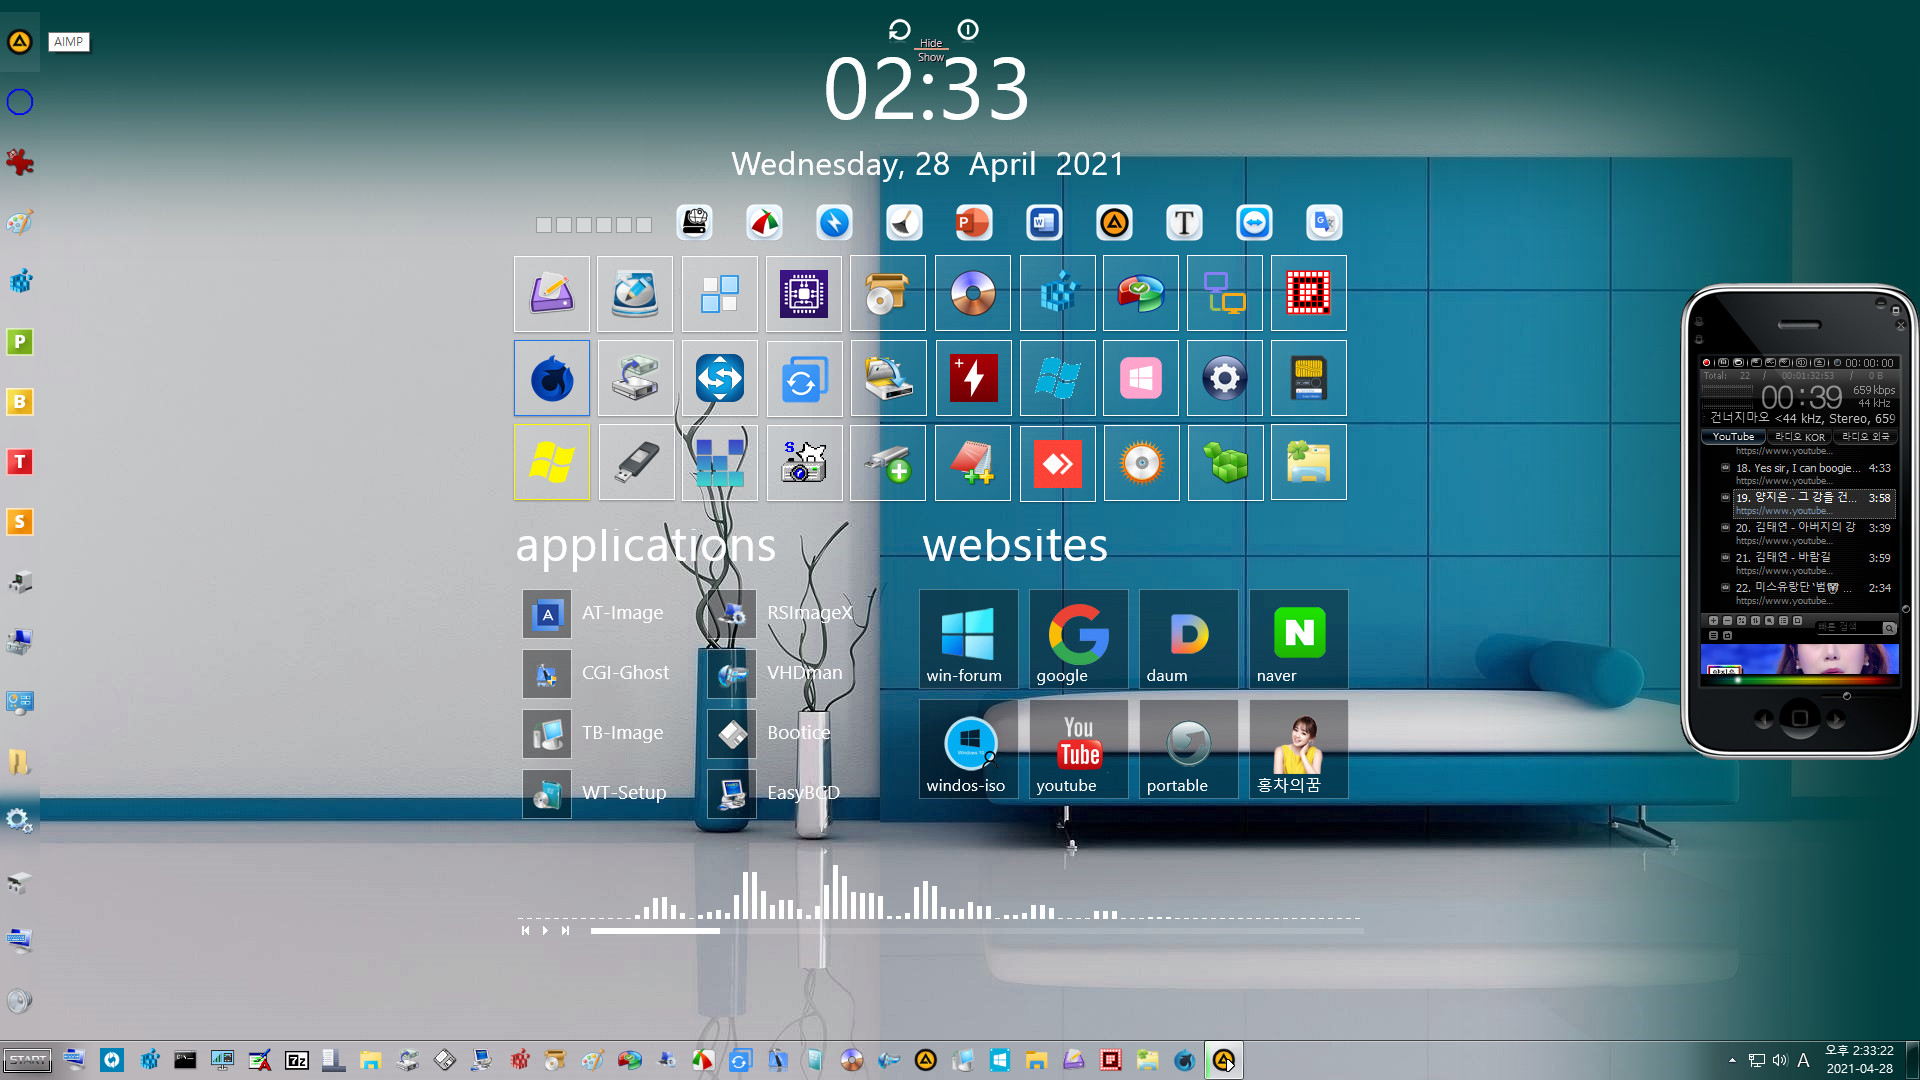Click the Show label above the clock
The height and width of the screenshot is (1080, 1920).
click(931, 57)
